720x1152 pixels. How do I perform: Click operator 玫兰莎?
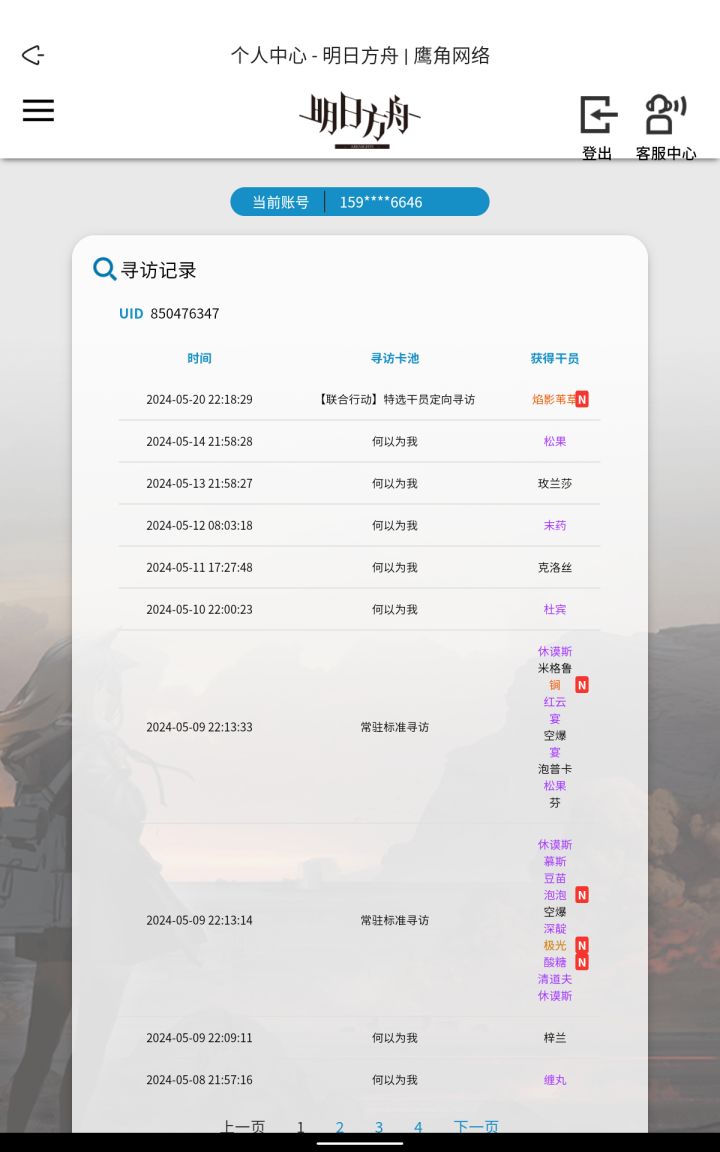point(555,483)
